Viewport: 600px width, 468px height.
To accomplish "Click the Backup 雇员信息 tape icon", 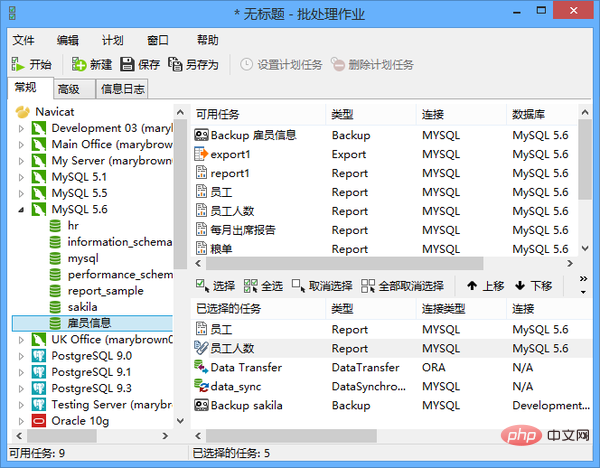I will [201, 135].
